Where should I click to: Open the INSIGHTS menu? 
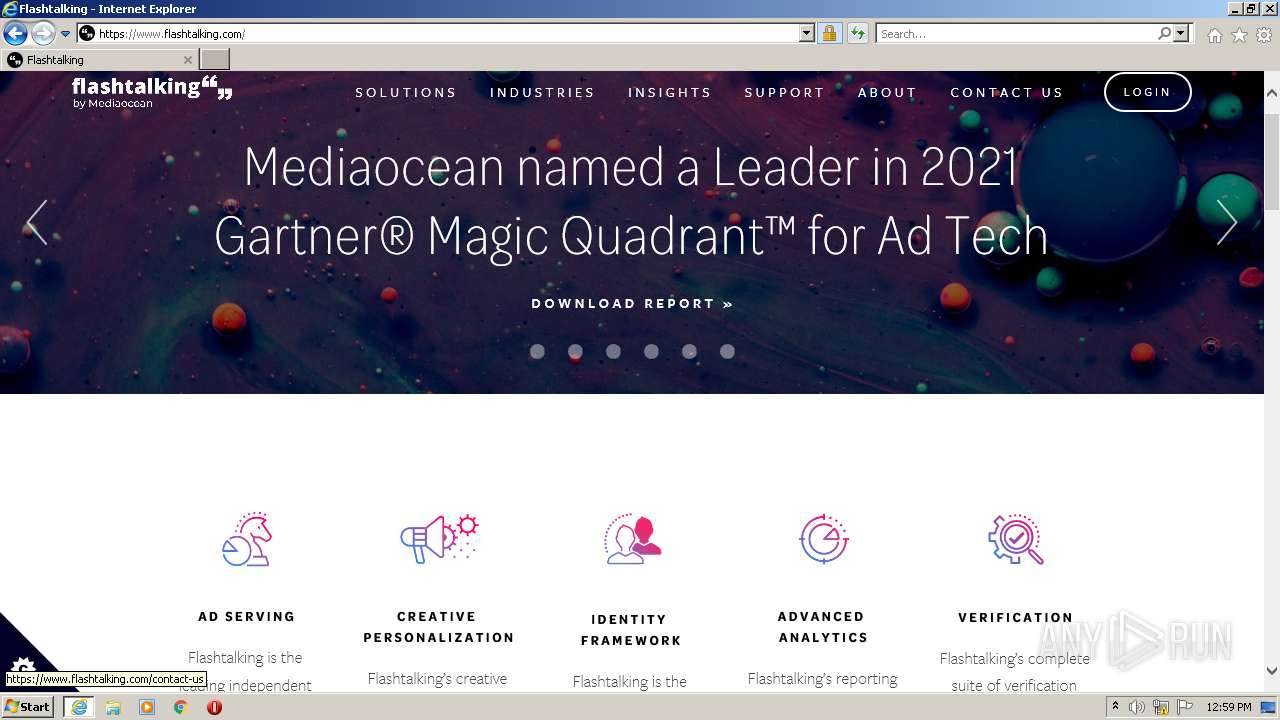[x=669, y=92]
